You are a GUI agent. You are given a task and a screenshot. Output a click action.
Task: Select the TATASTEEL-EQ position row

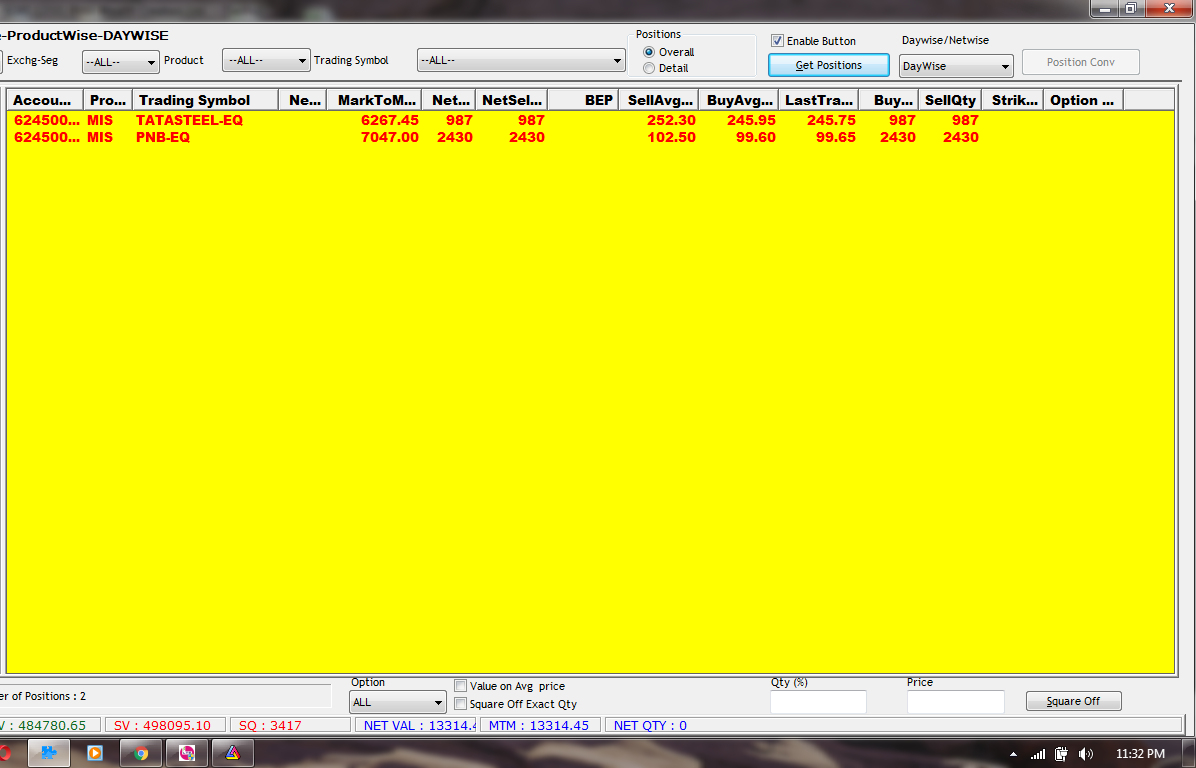pyautogui.click(x=590, y=120)
